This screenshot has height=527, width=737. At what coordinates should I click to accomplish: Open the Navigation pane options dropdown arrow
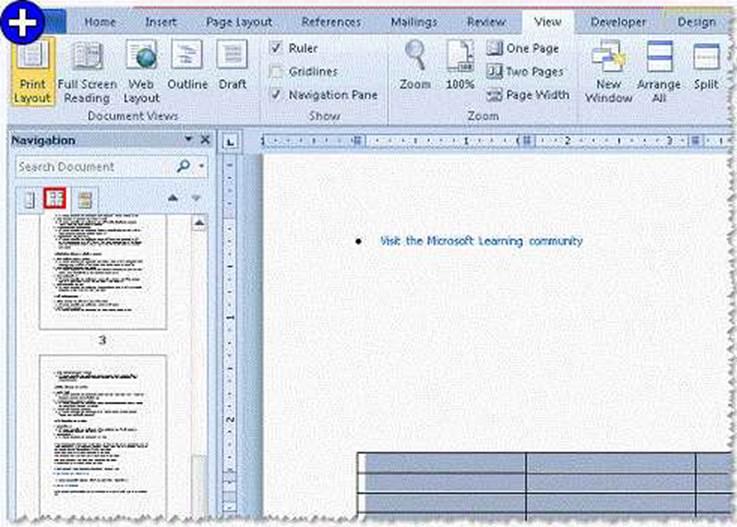pos(188,141)
